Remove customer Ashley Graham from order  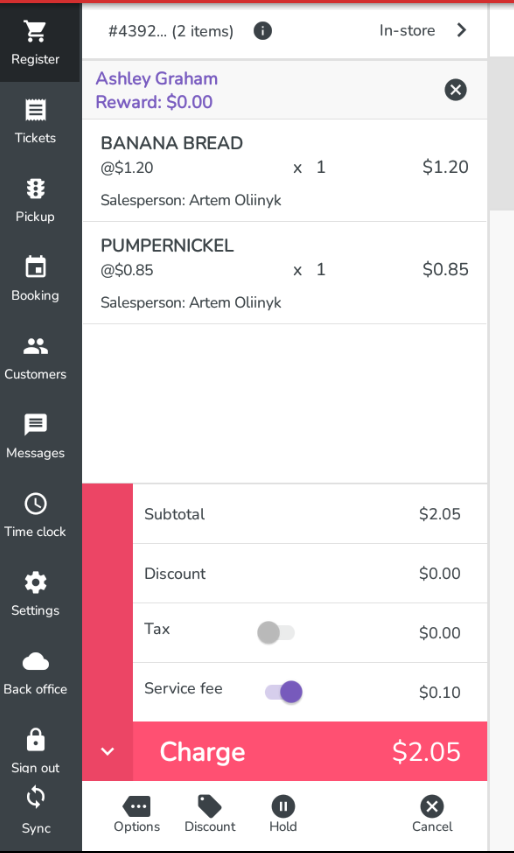pos(456,90)
